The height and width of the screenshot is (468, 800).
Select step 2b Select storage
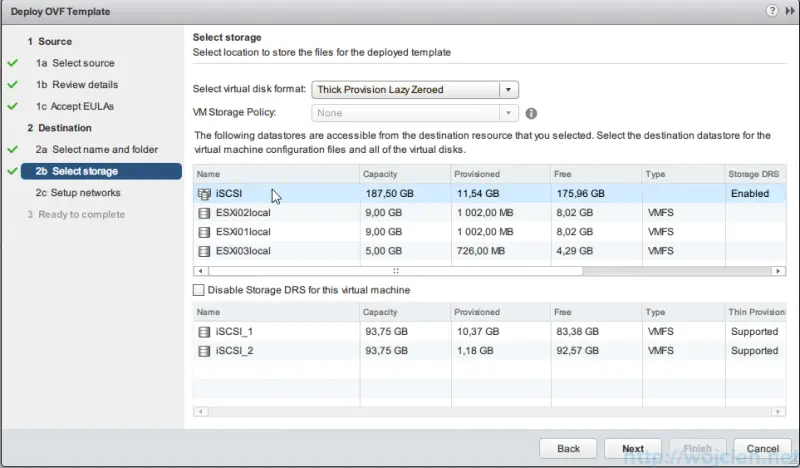101,171
